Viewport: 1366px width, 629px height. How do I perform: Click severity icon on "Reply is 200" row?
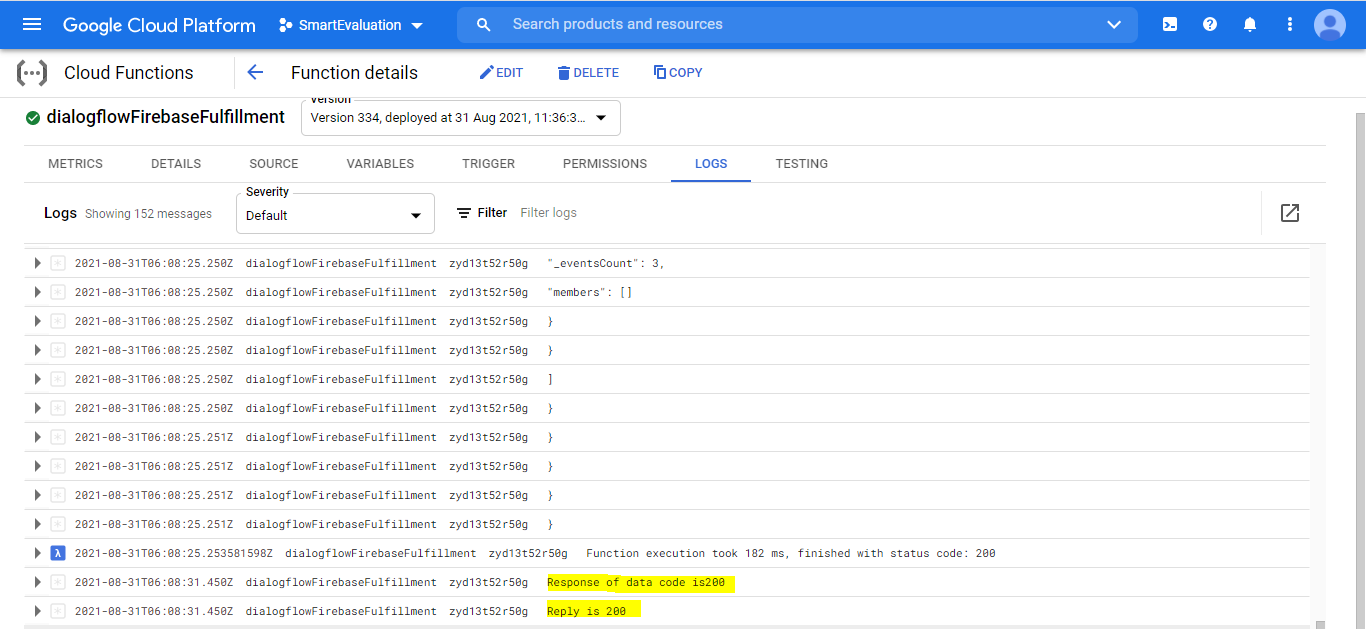[58, 611]
